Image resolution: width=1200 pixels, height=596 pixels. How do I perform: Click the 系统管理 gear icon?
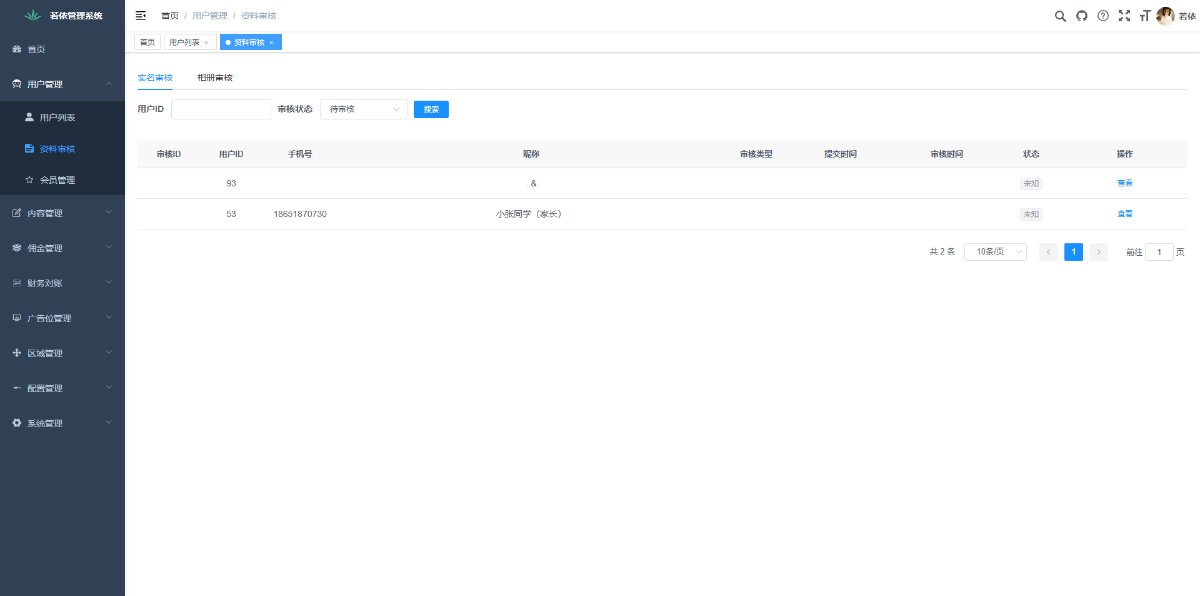pos(16,422)
